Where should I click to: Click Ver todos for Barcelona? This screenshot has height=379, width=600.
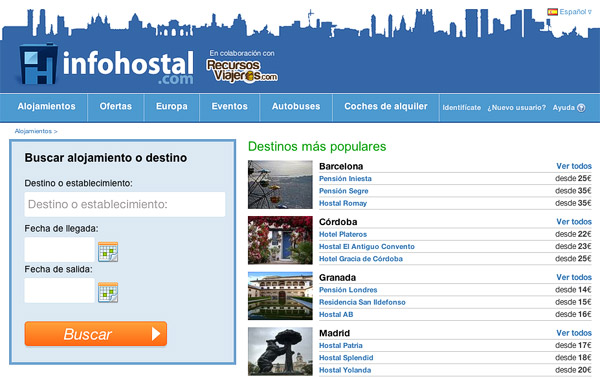pos(574,166)
